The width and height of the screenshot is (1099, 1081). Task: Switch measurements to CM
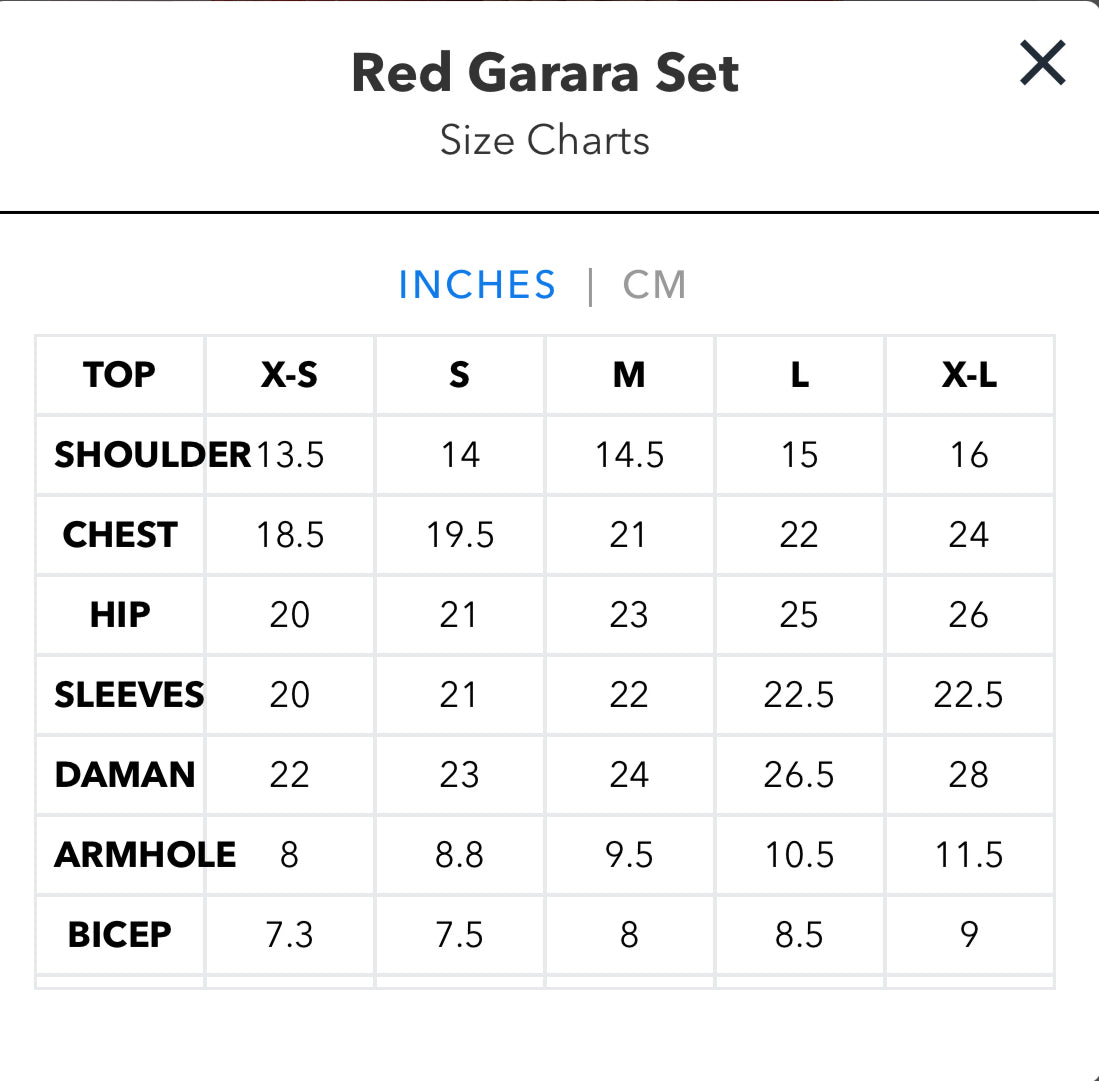click(655, 285)
